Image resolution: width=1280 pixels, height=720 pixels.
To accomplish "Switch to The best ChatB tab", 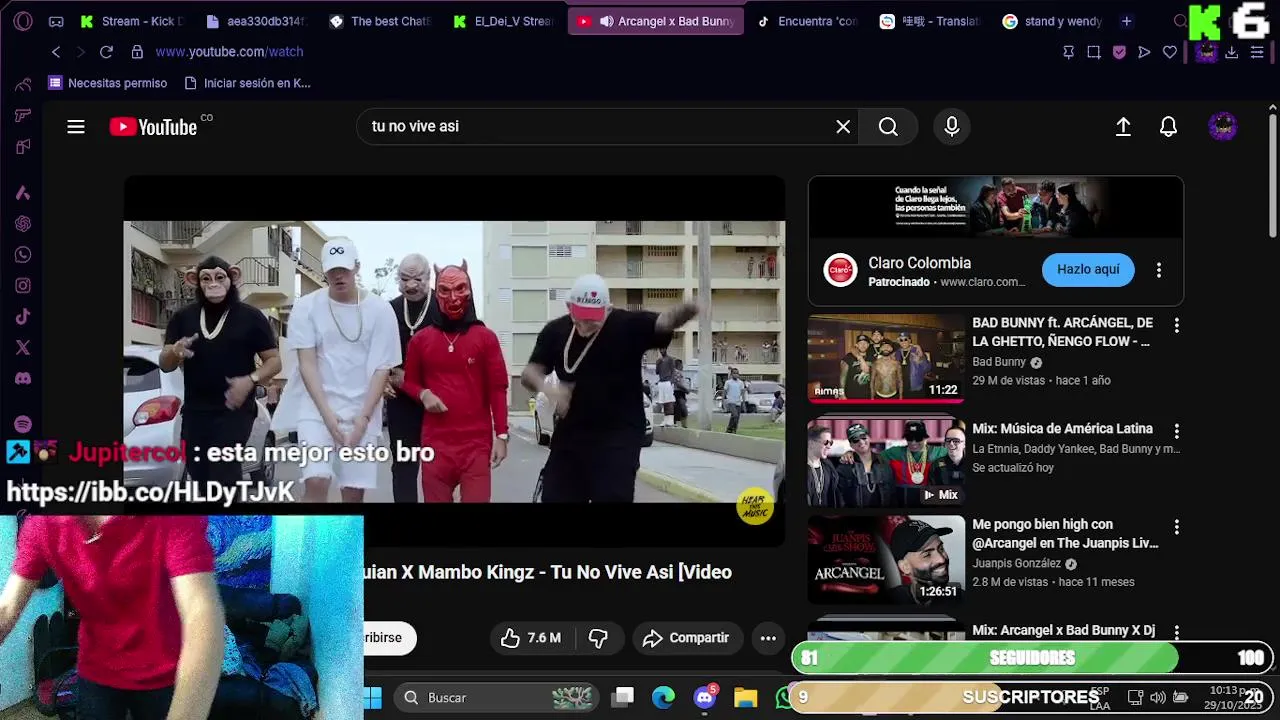I will [380, 21].
